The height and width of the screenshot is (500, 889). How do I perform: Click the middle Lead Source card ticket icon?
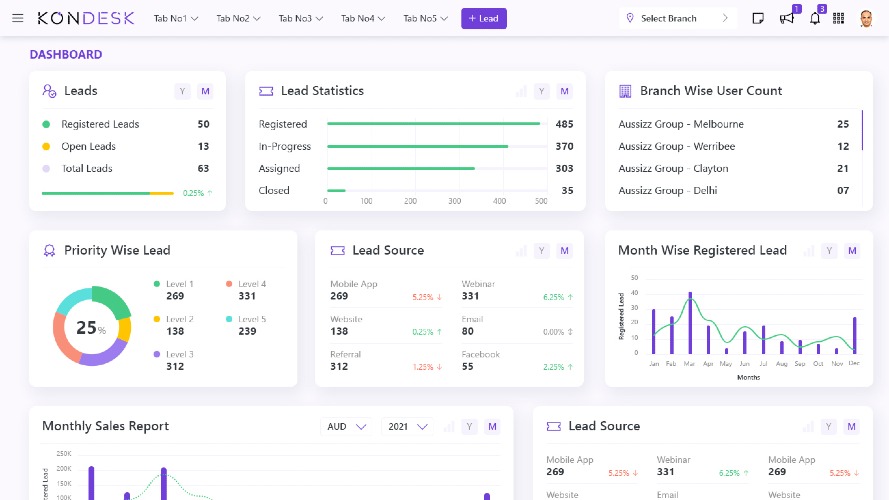[337, 251]
